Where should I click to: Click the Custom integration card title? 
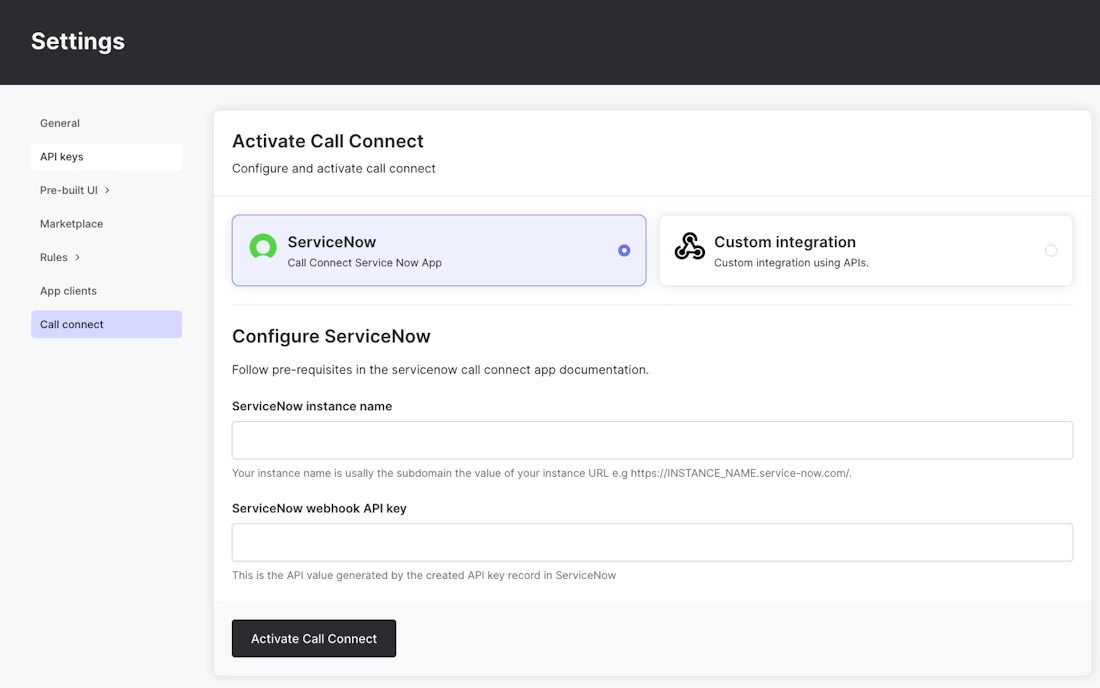[x=785, y=242]
